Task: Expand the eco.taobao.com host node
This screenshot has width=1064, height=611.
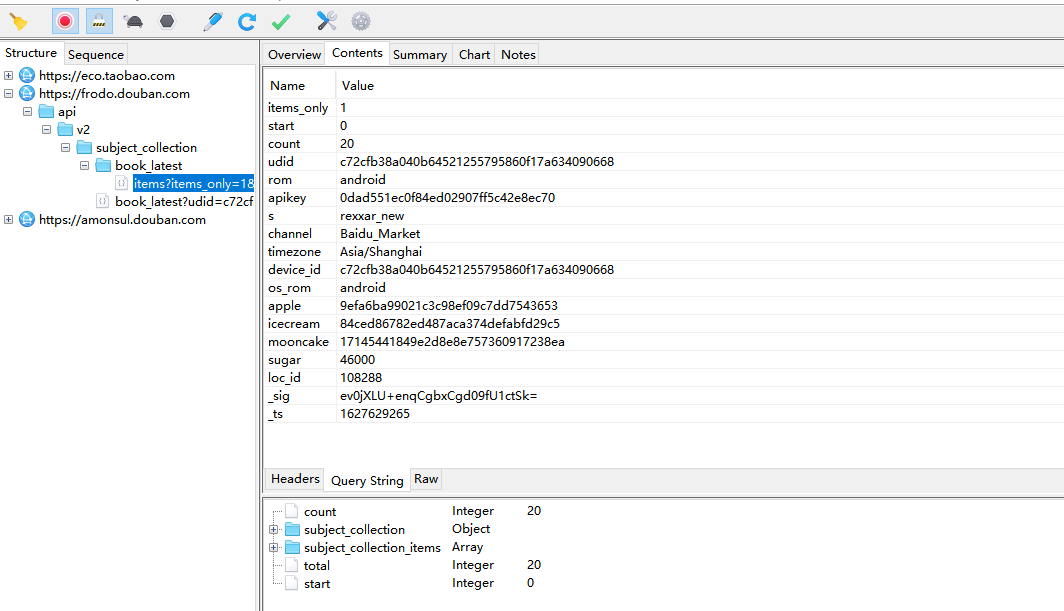Action: pyautogui.click(x=9, y=76)
